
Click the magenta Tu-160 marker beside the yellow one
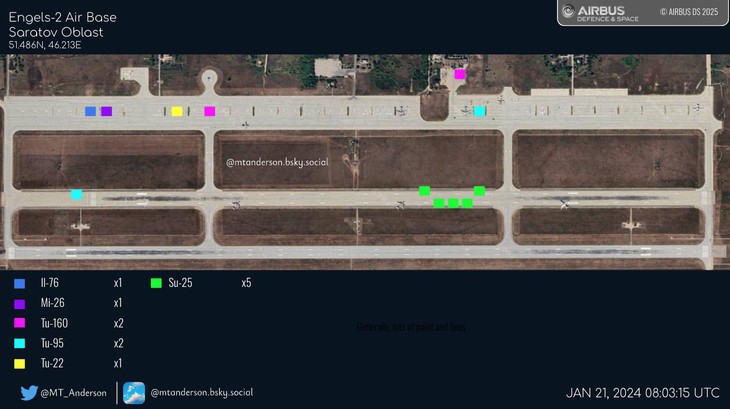click(210, 111)
